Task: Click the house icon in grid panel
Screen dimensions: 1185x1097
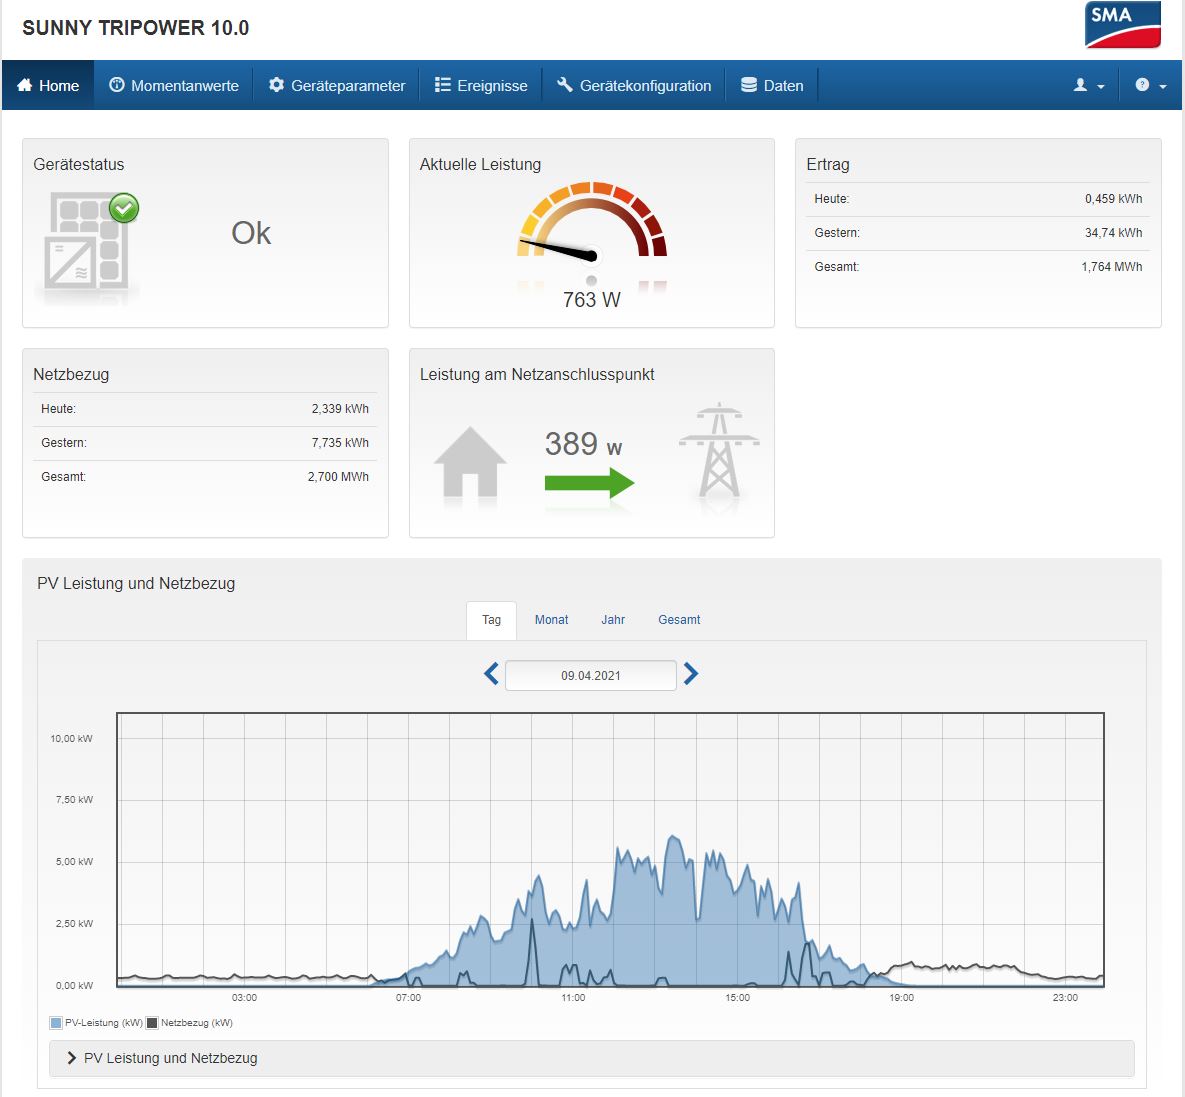Action: tap(470, 463)
